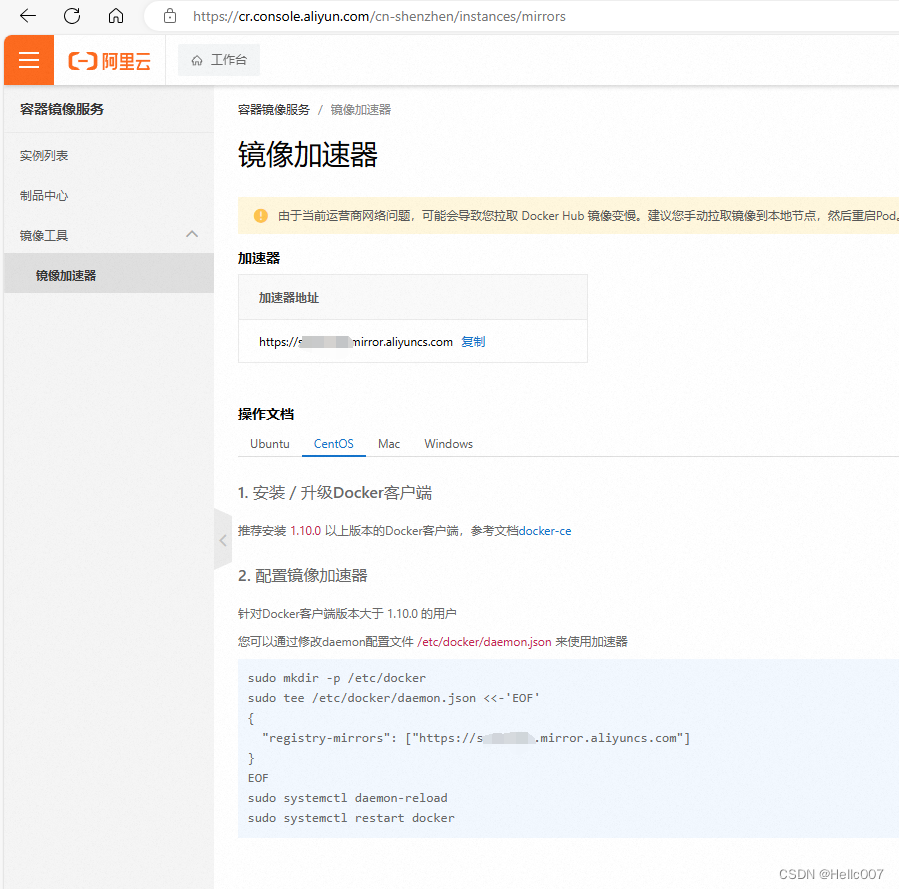
Task: Click the 'sudo tee /etc/docker/daemon.json' line
Action: point(393,698)
